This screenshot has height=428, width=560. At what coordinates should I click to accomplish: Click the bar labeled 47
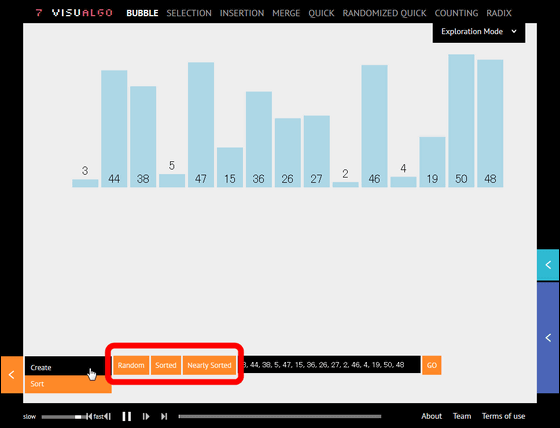point(201,125)
